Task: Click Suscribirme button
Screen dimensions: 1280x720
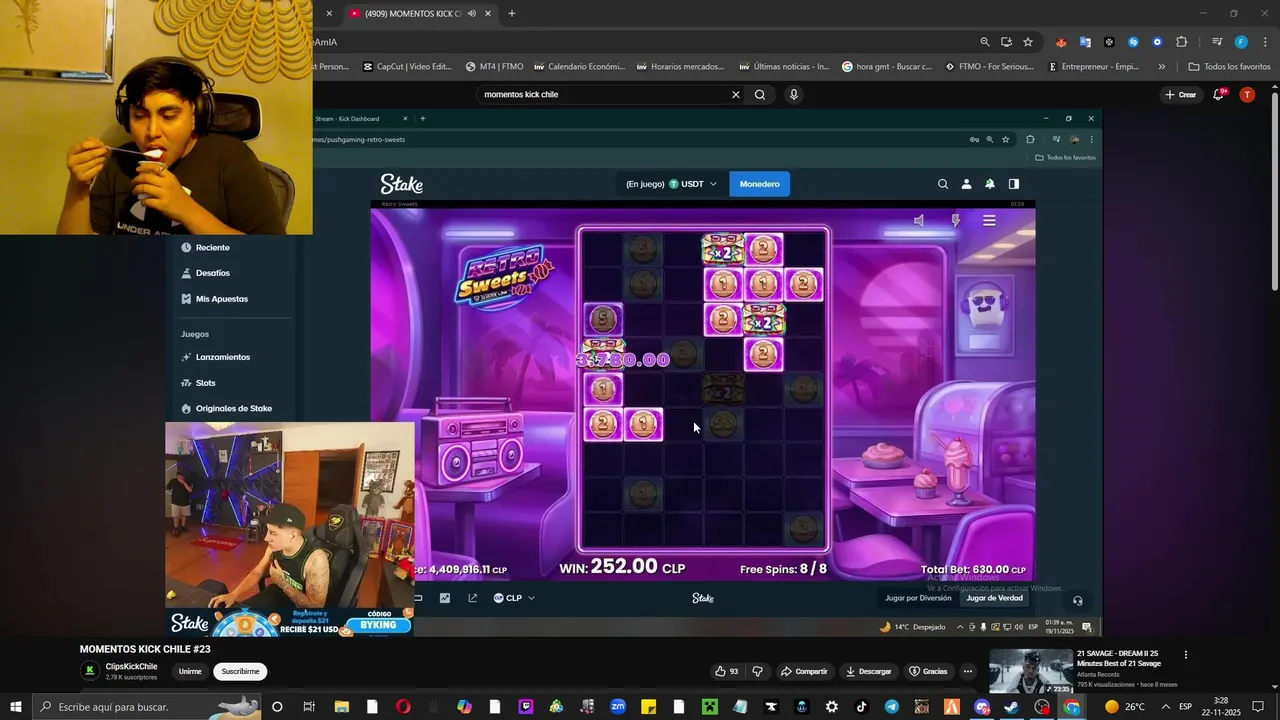Action: click(x=240, y=671)
